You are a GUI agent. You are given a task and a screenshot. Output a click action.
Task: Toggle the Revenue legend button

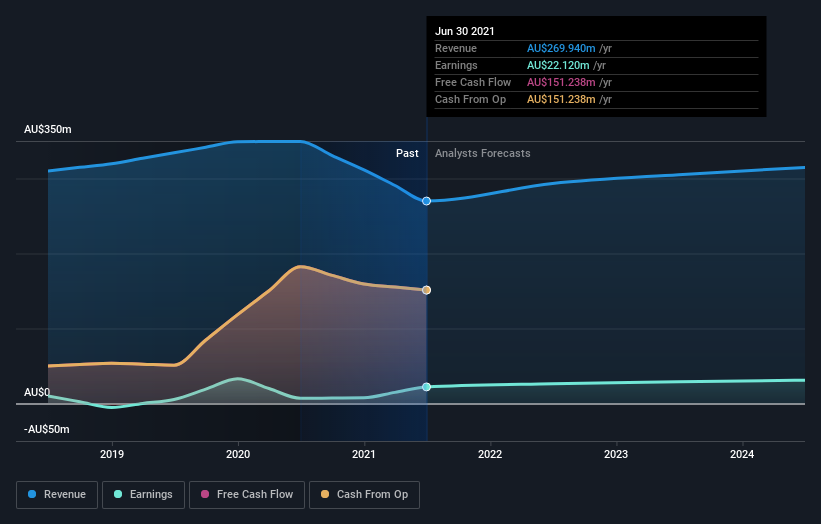[57, 495]
